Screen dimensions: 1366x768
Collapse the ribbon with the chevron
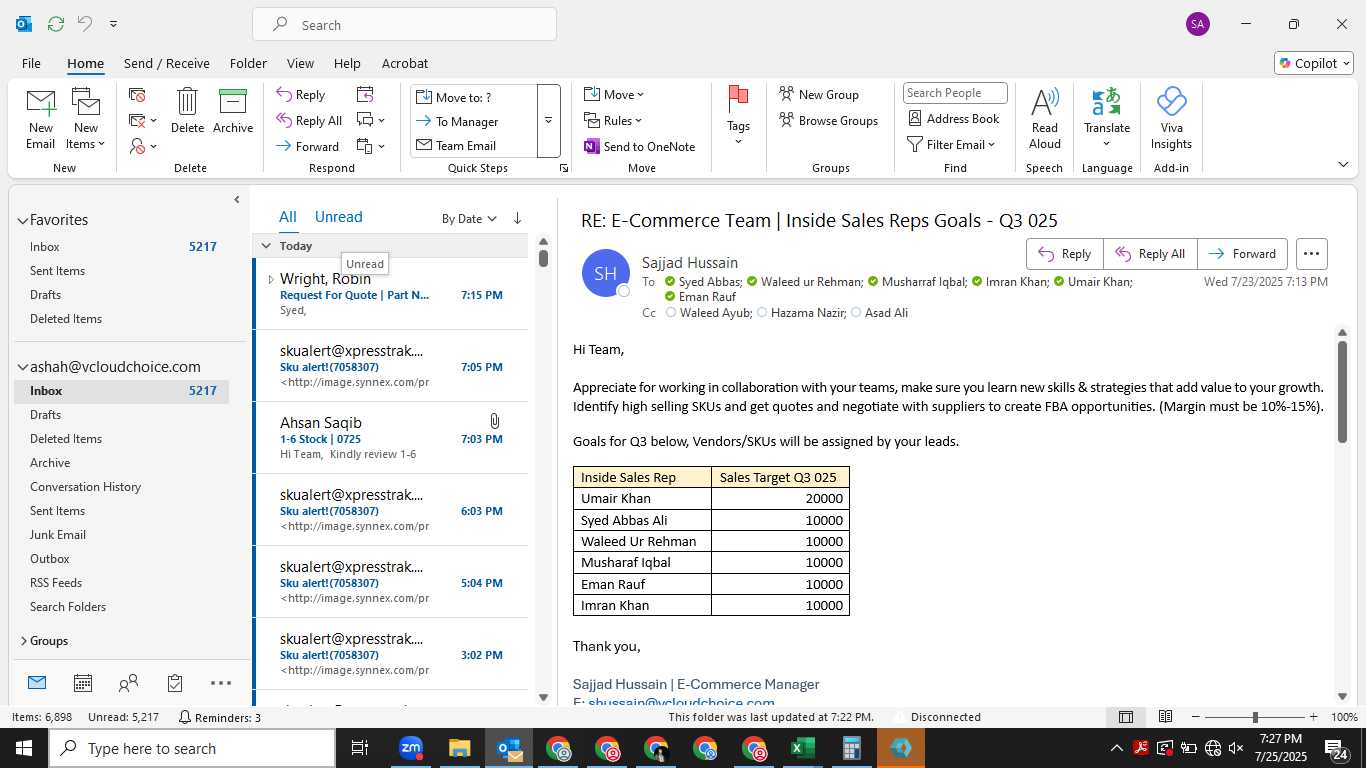[1343, 164]
